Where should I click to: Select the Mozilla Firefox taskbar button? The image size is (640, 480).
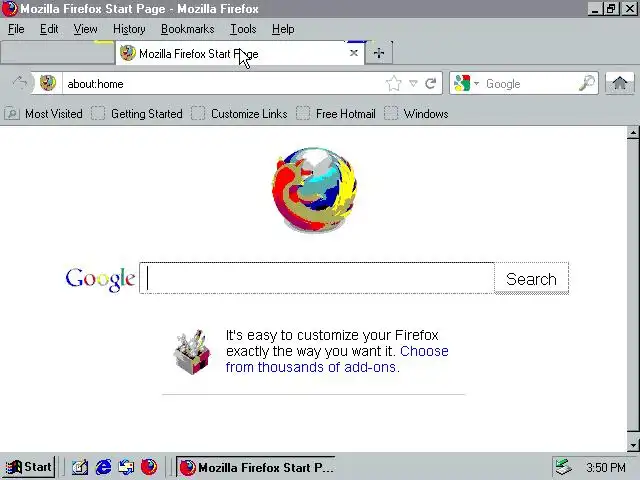pos(256,467)
